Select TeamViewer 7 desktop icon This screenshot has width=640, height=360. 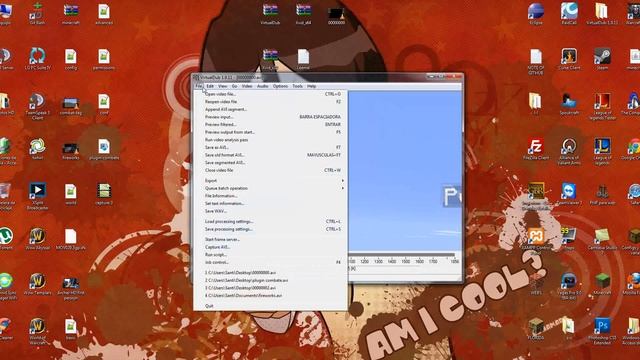tap(569, 194)
